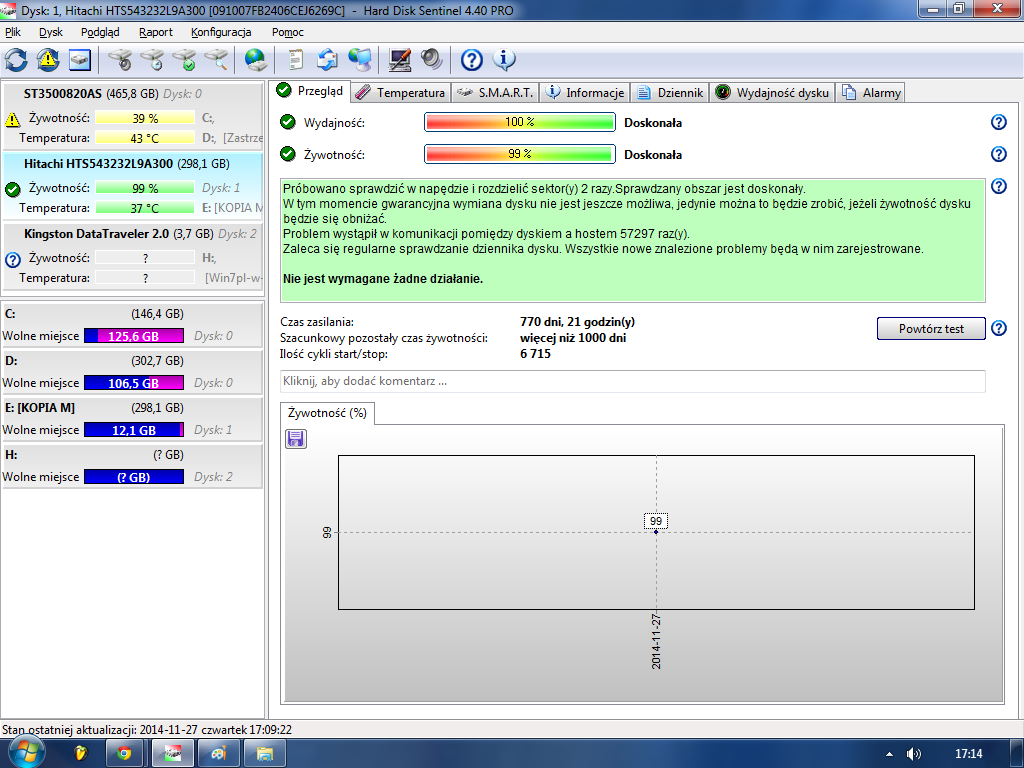
Task: Click the 99 data point on the chart
Action: tap(656, 532)
